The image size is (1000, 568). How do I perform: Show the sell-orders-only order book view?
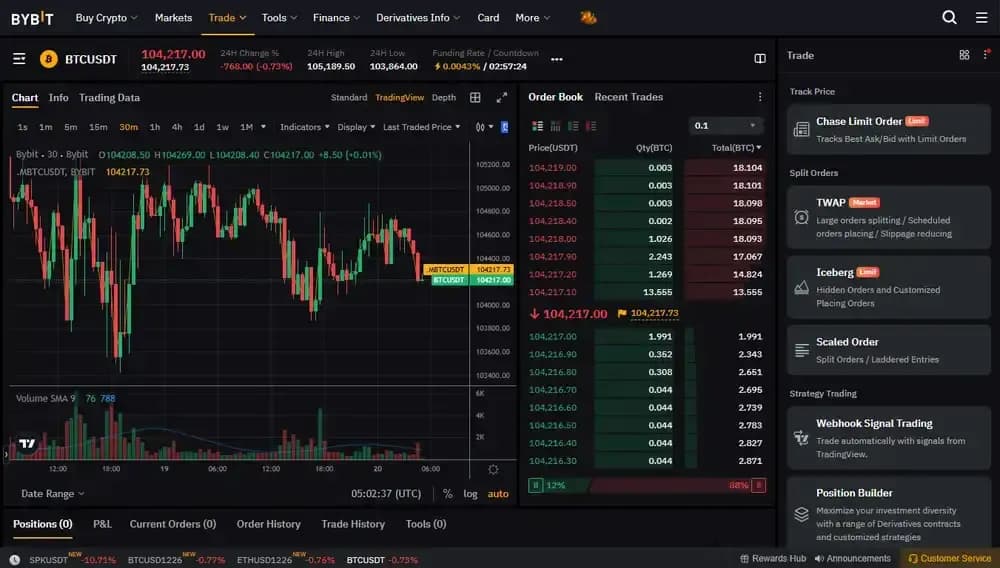click(591, 126)
